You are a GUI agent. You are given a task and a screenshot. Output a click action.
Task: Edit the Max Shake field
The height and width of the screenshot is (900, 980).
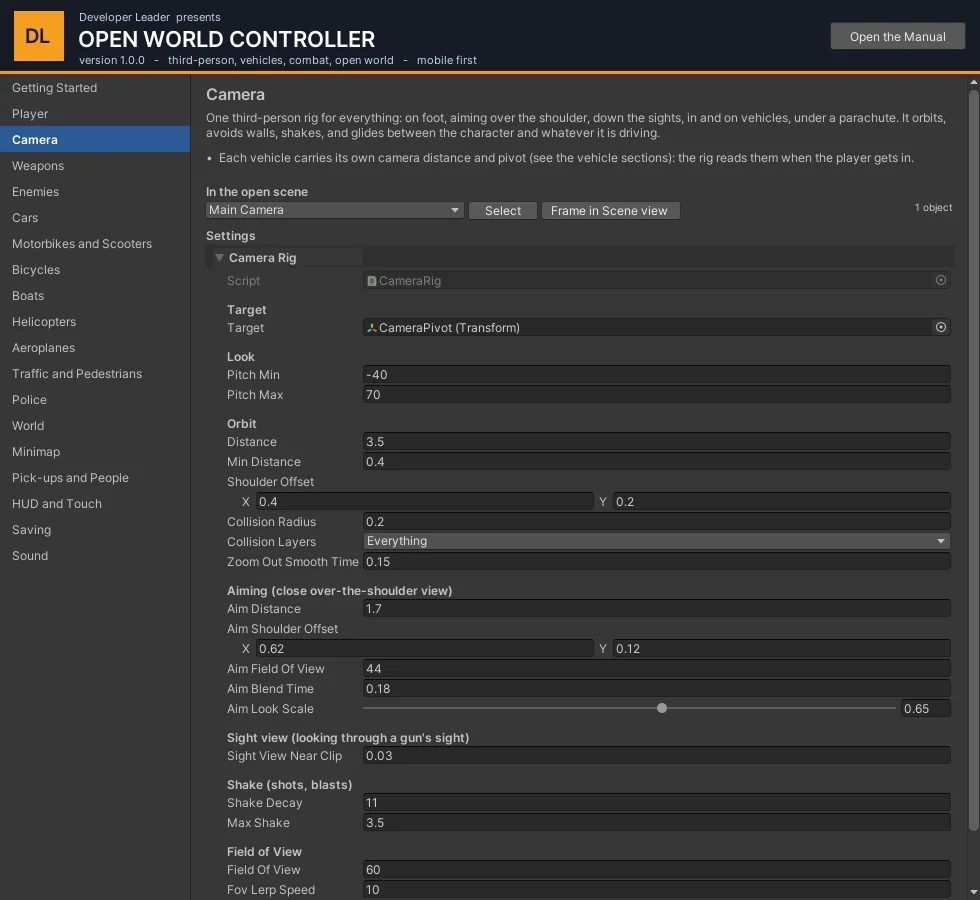click(x=657, y=822)
